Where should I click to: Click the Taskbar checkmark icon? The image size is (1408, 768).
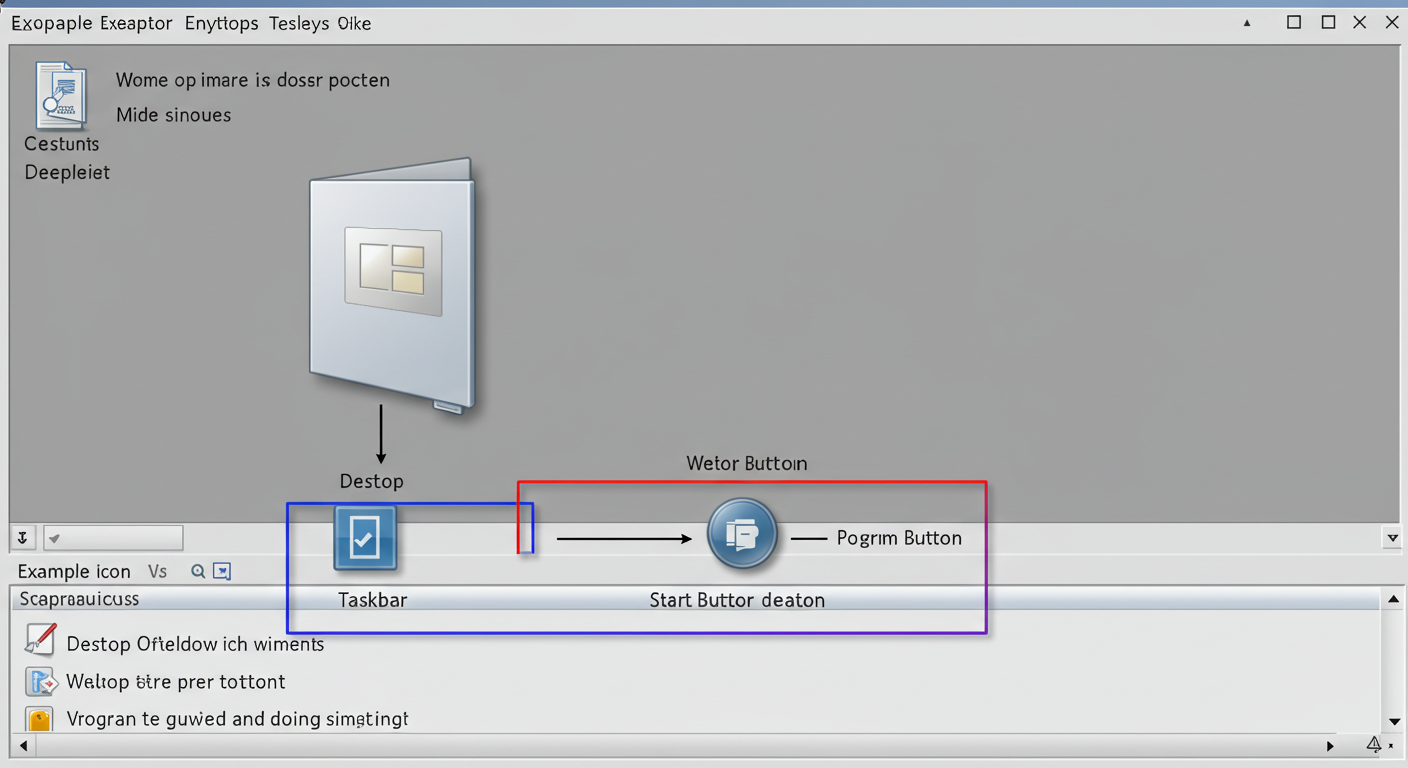365,537
